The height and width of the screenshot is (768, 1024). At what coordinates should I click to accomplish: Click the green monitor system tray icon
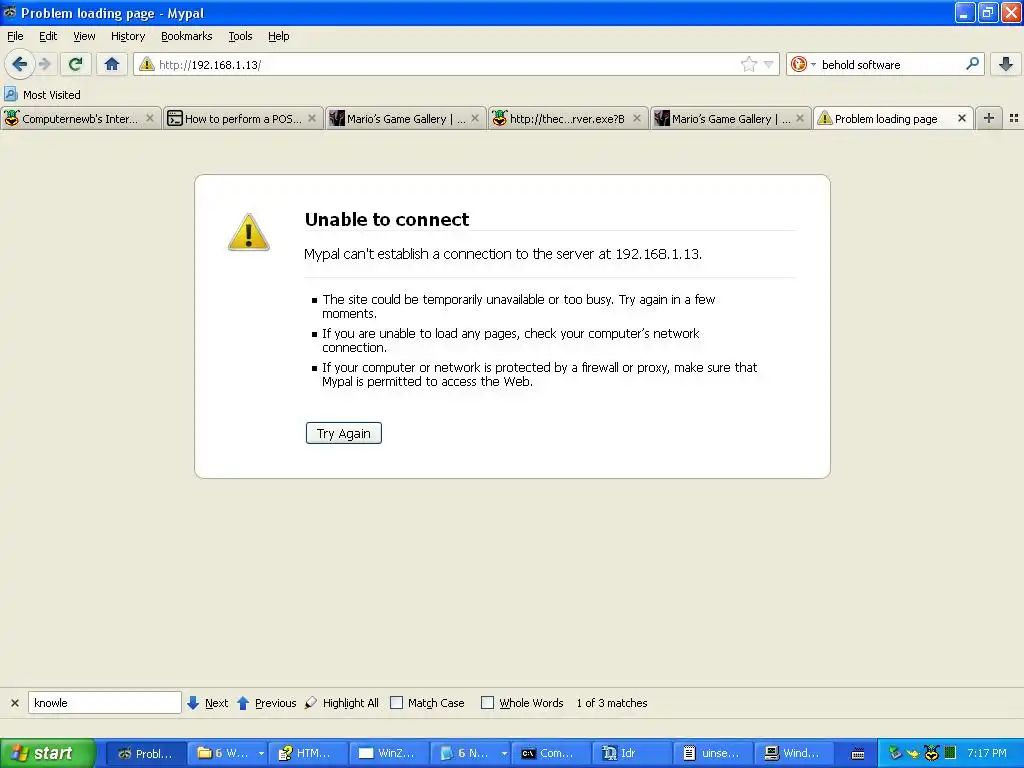tap(950, 753)
